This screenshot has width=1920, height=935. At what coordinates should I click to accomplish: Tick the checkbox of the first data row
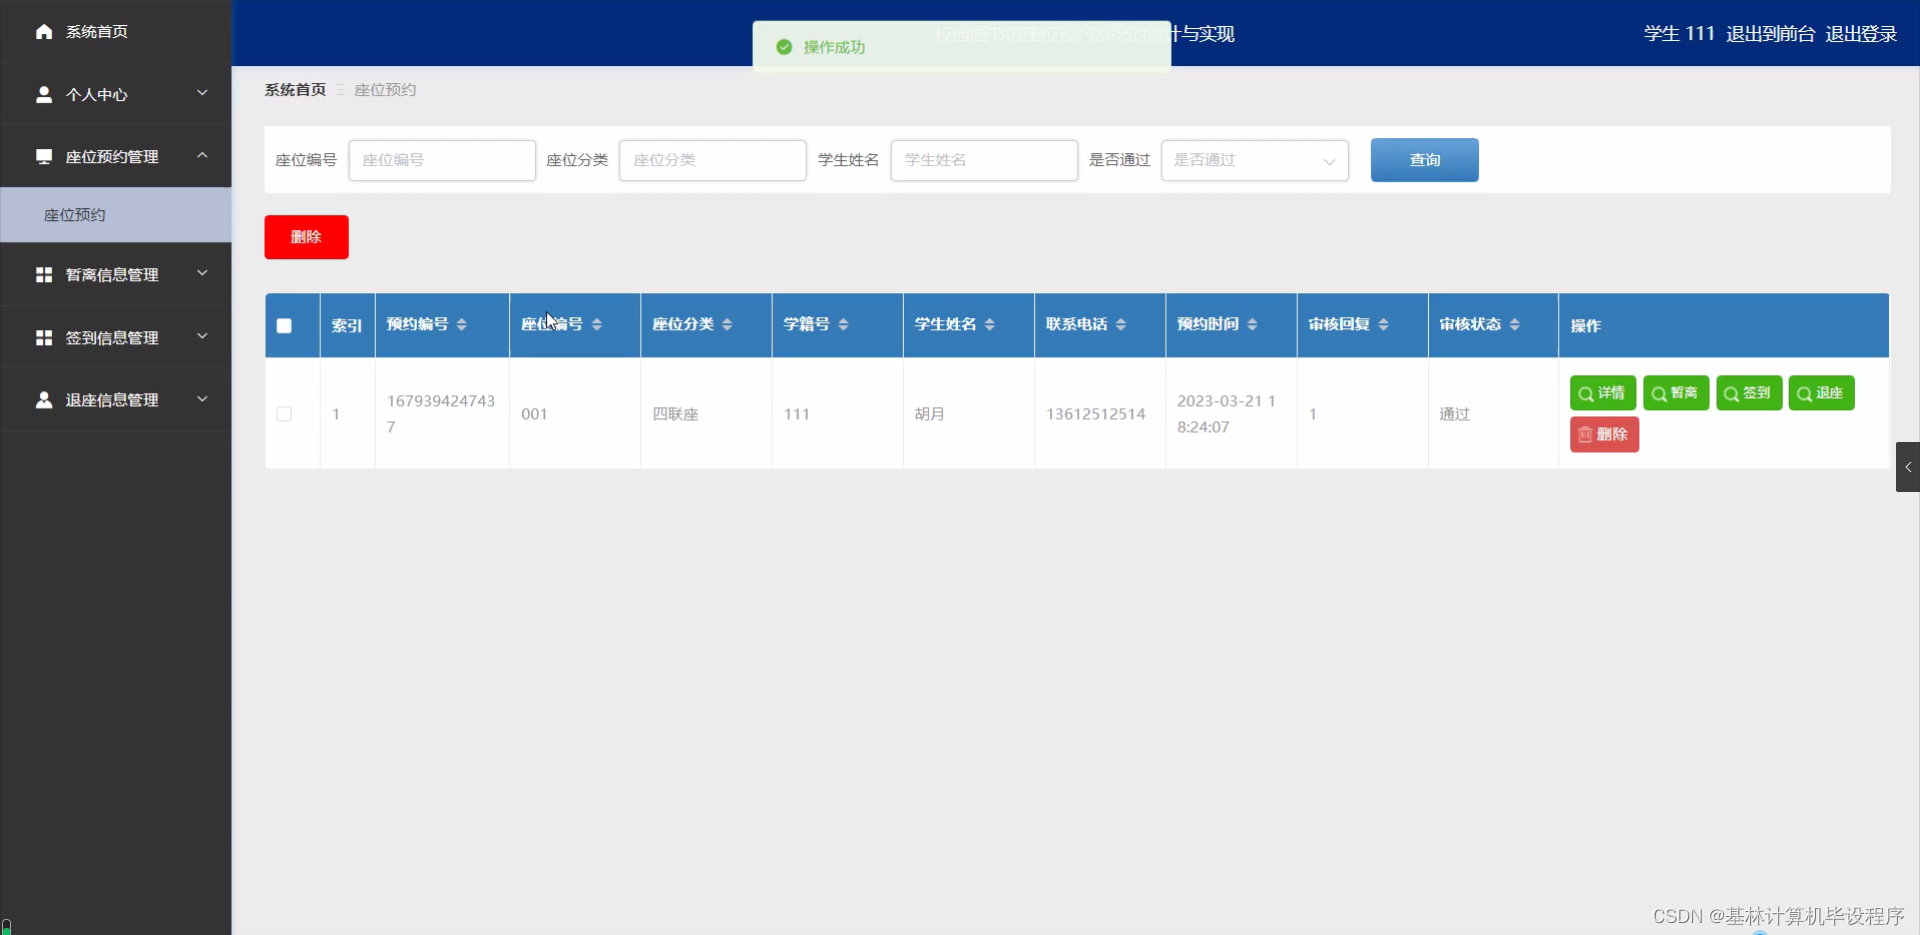pyautogui.click(x=284, y=414)
